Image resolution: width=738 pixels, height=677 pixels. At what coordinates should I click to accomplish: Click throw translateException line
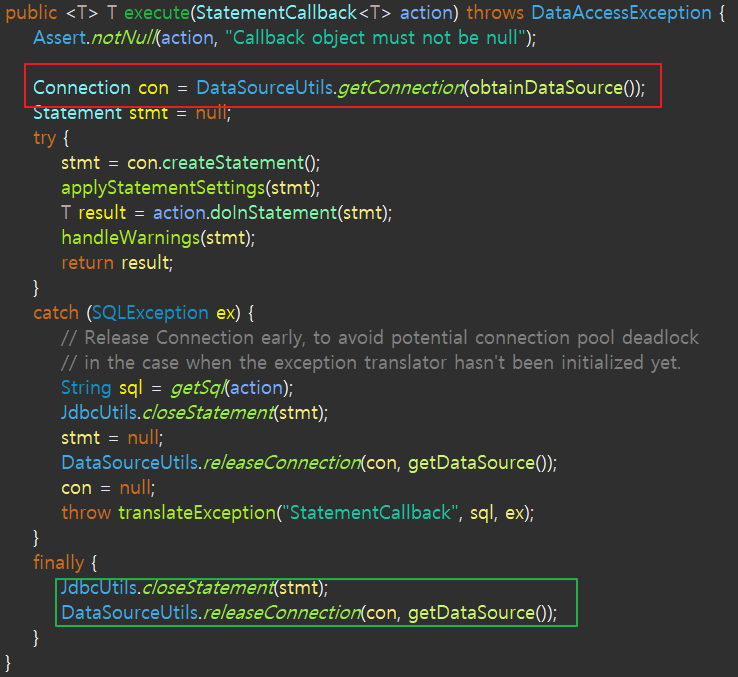[x=297, y=513]
